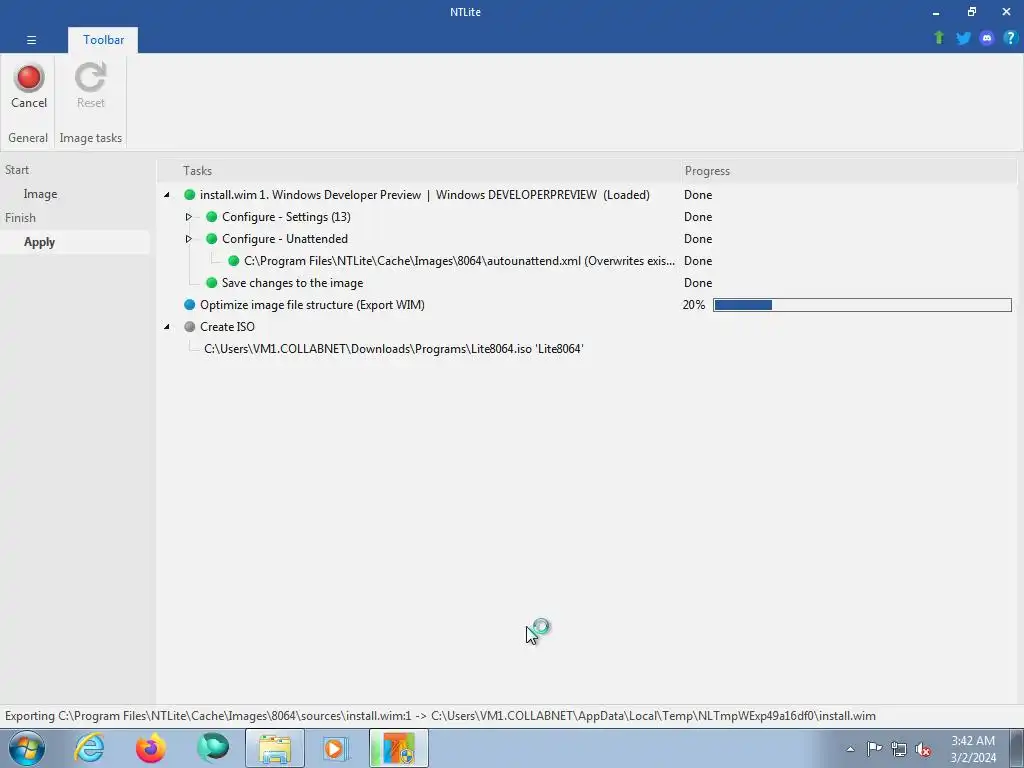1024x768 pixels.
Task: Launch Internet Explorer from taskbar
Action: tap(89, 748)
